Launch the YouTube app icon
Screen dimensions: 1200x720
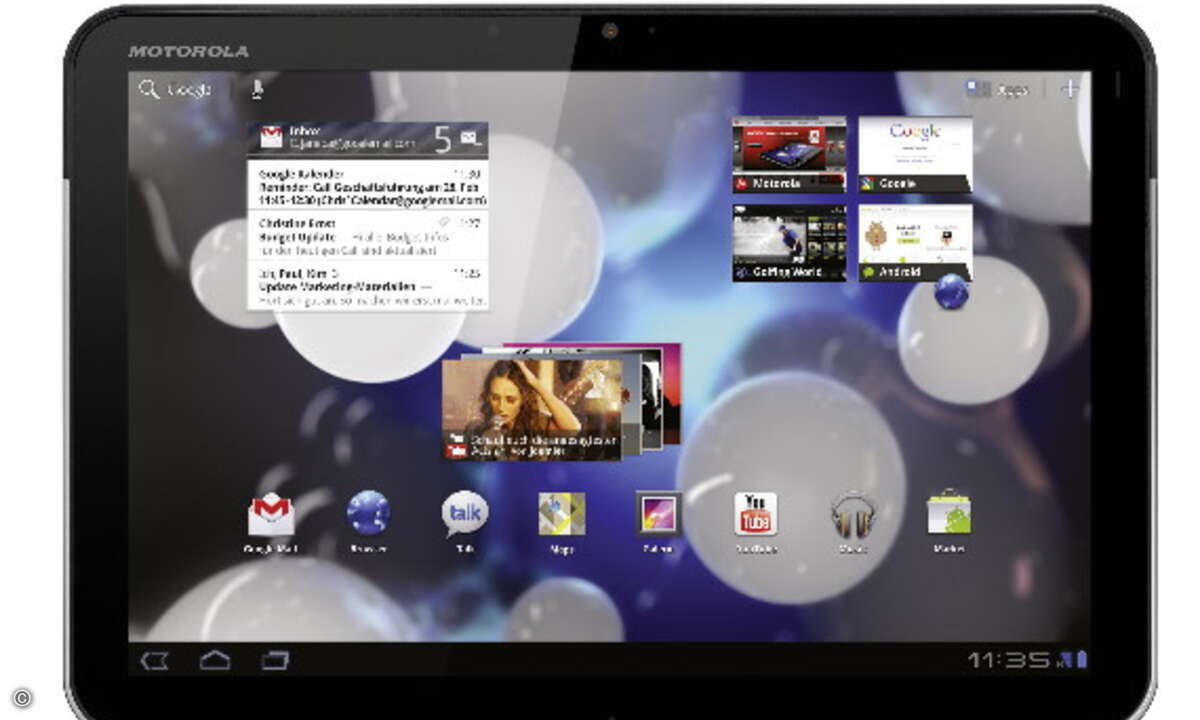click(756, 514)
